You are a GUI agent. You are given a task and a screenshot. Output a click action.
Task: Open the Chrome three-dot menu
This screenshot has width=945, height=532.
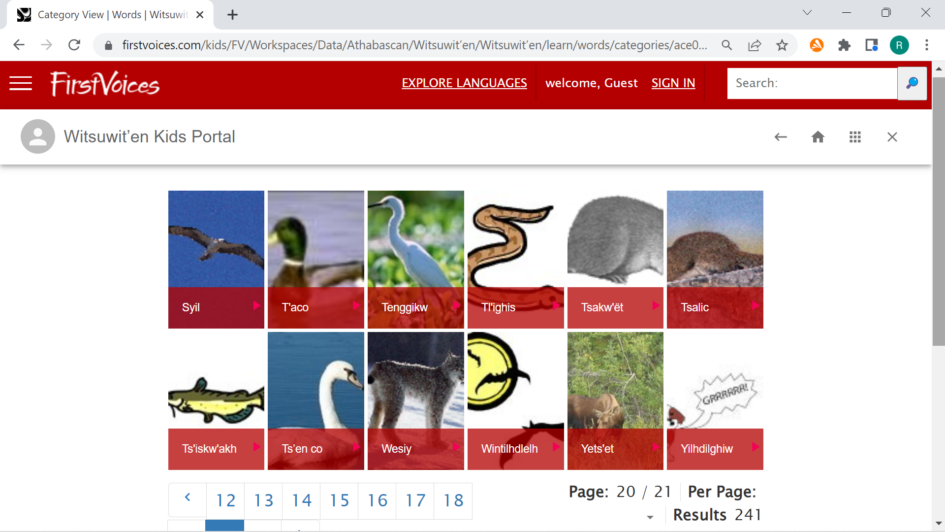(927, 45)
